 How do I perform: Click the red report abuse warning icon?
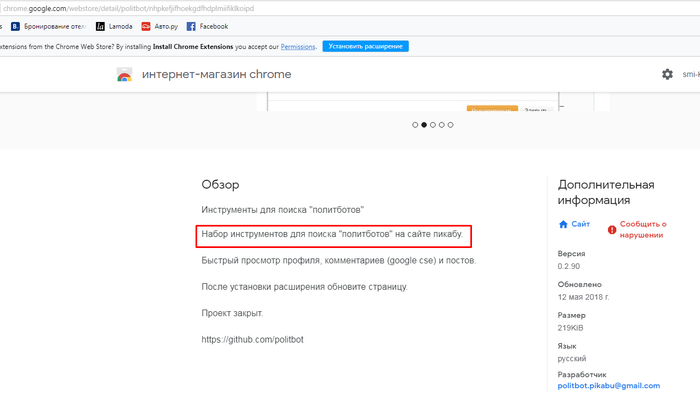pos(612,229)
